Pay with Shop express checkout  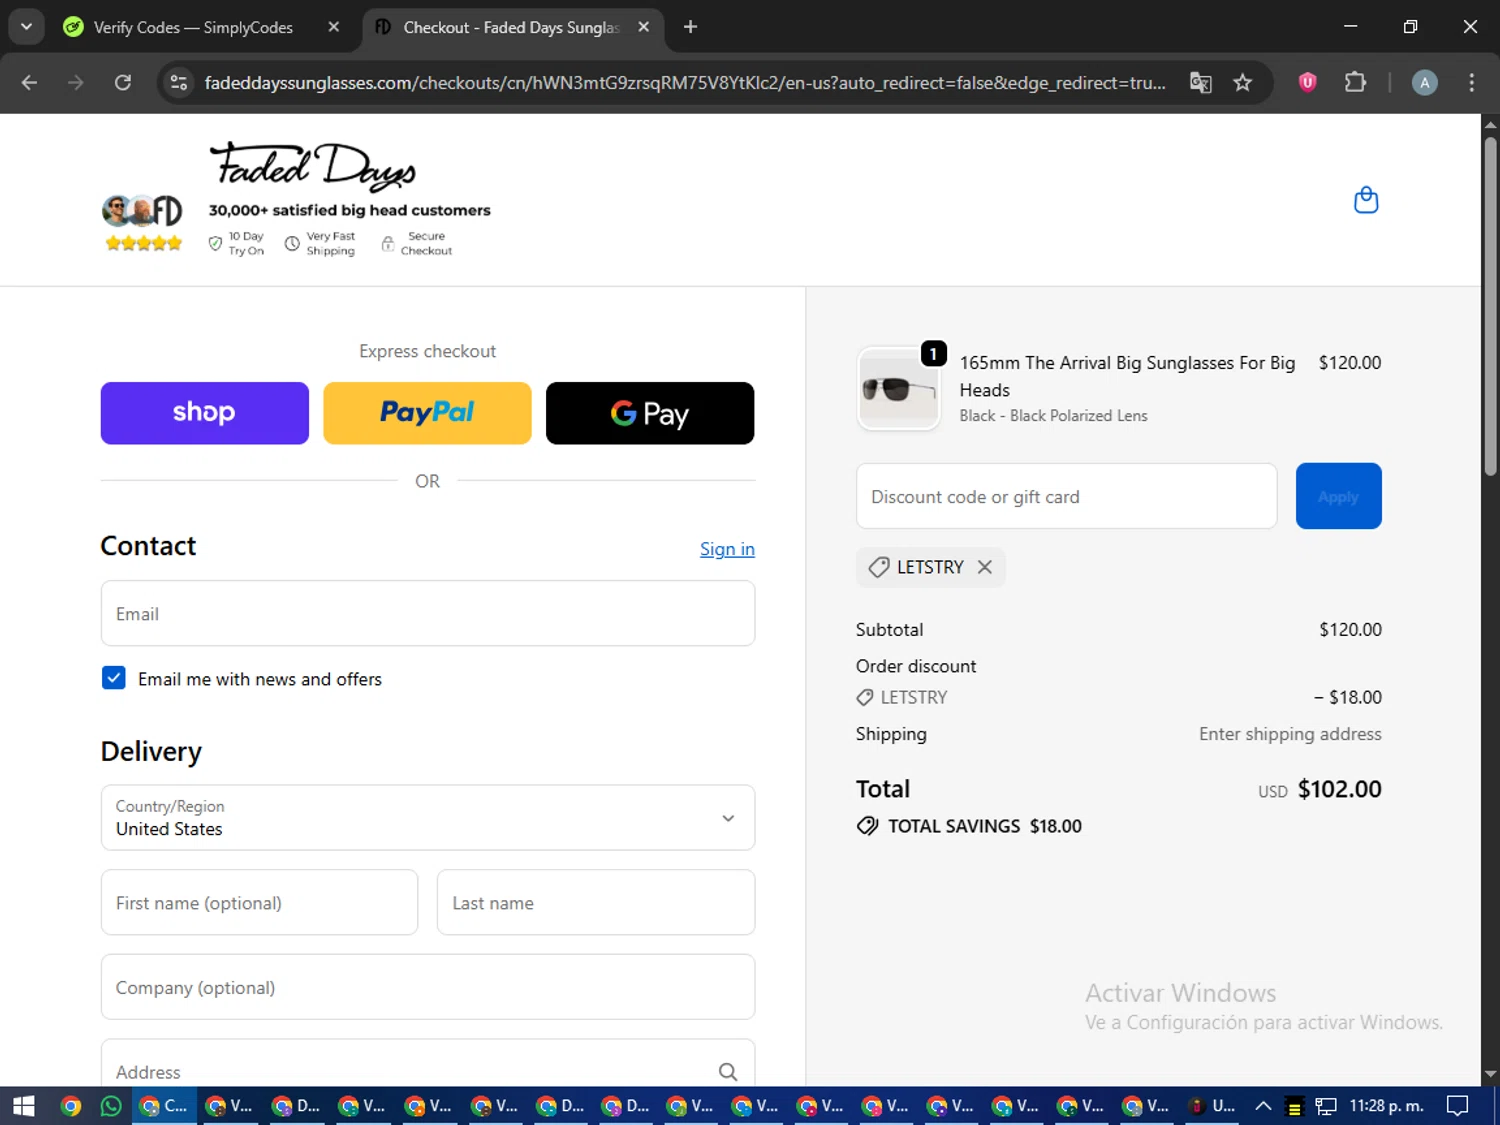click(205, 413)
